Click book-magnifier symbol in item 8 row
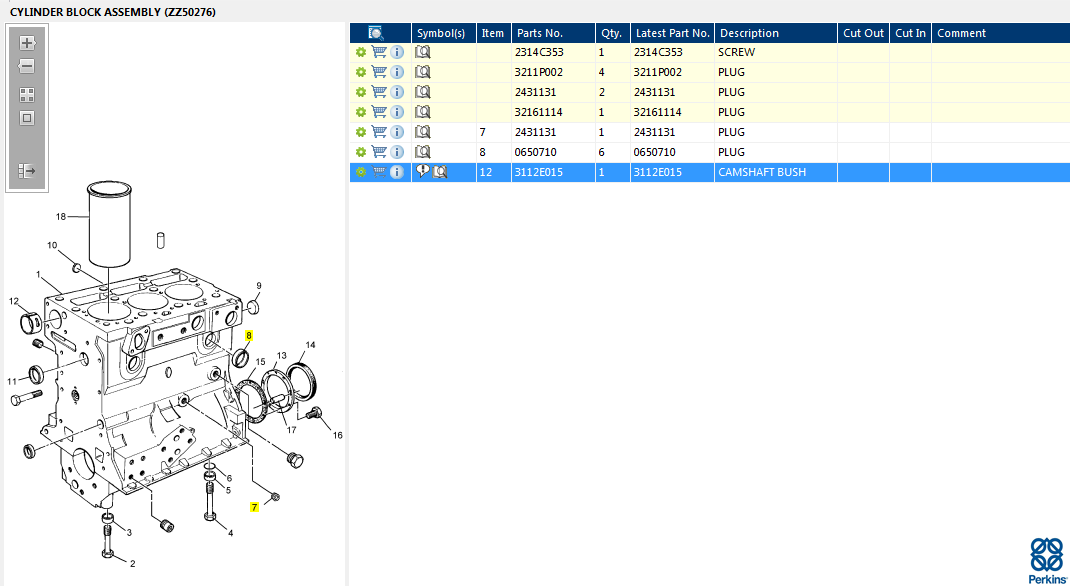Viewport: 1070px width, 586px height. (423, 151)
